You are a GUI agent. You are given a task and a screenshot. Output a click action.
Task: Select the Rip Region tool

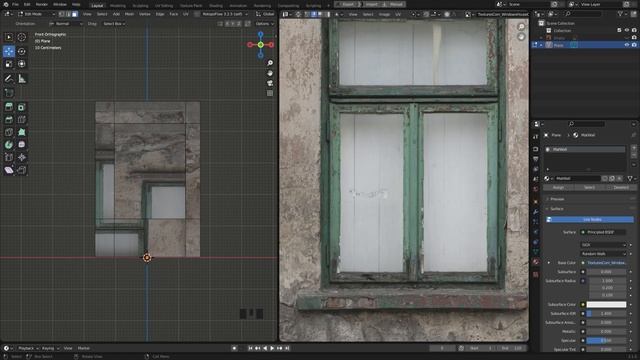click(22, 170)
